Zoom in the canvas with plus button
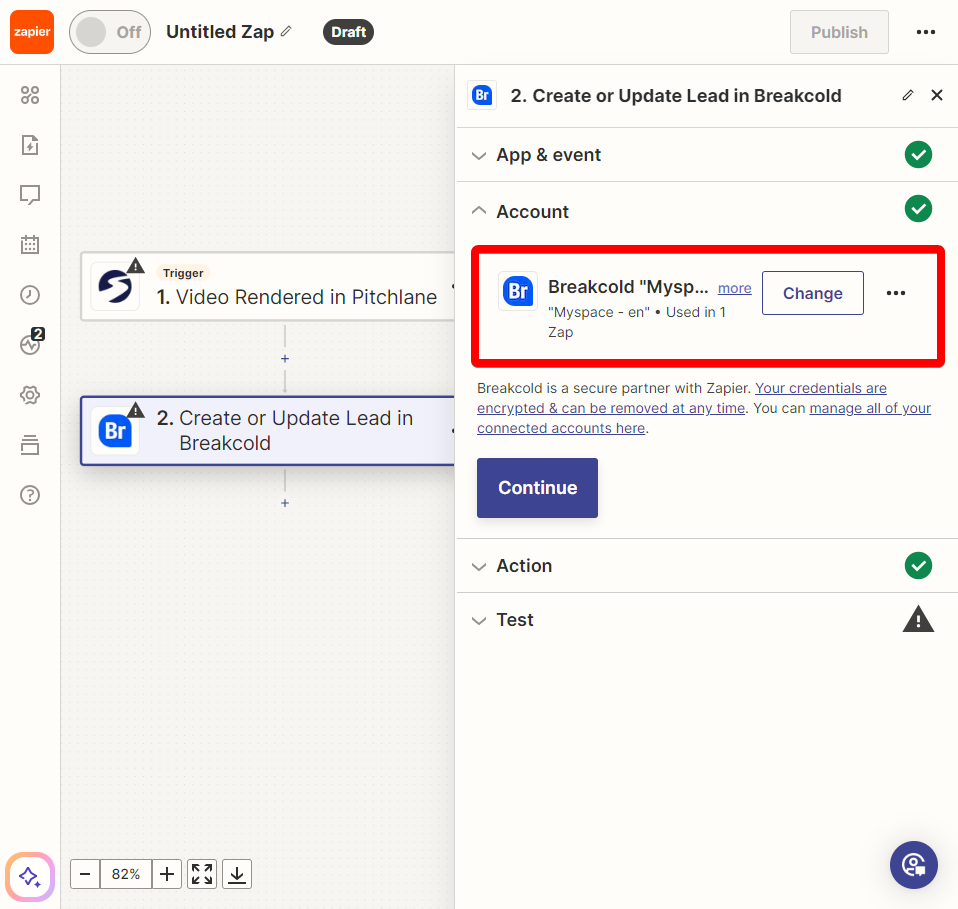Image resolution: width=958 pixels, height=909 pixels. point(167,874)
